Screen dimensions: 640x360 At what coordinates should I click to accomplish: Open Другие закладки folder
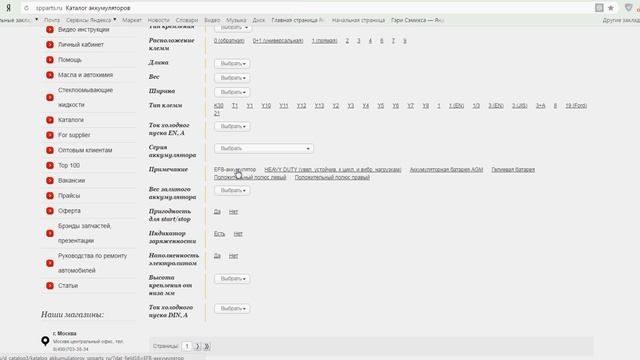pyautogui.click(x=621, y=20)
